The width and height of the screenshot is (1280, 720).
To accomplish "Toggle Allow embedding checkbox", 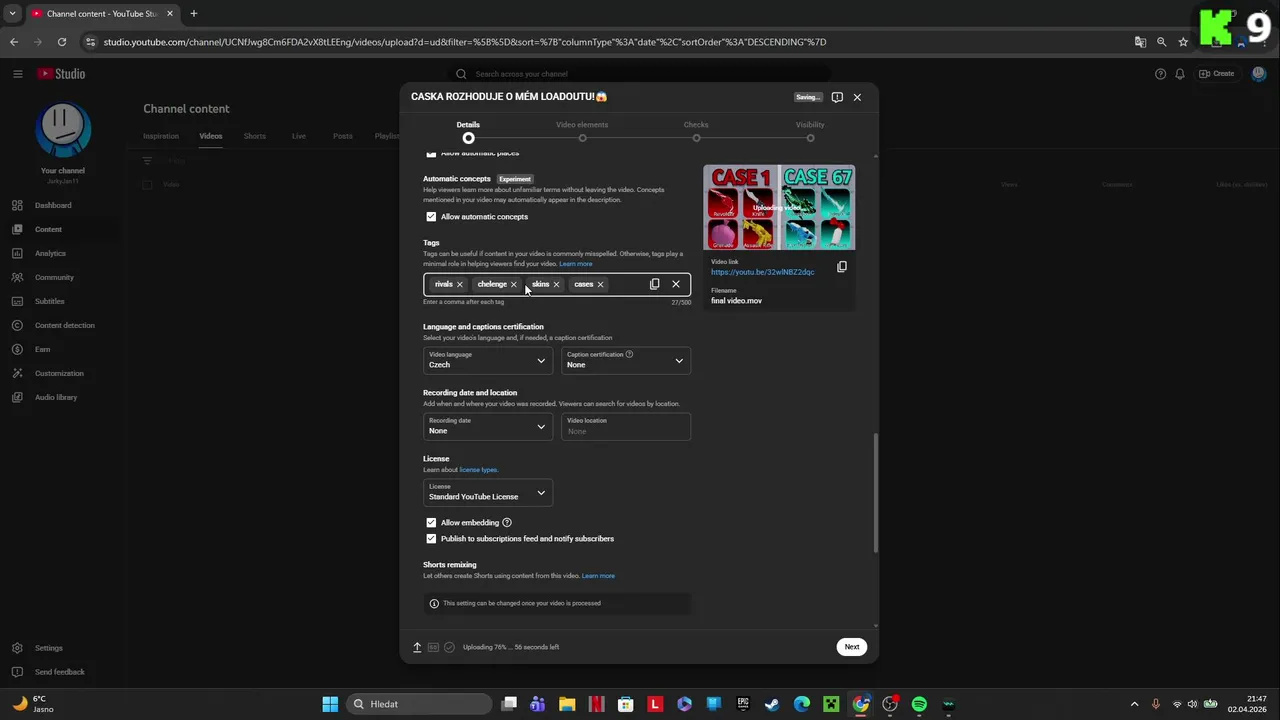I will click(431, 523).
